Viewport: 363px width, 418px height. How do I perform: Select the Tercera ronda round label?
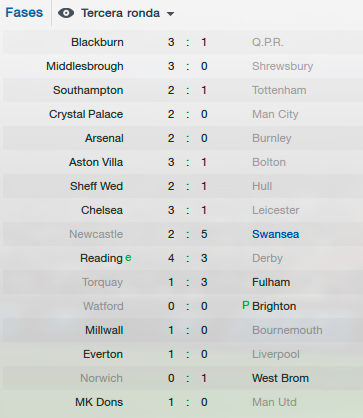120,13
